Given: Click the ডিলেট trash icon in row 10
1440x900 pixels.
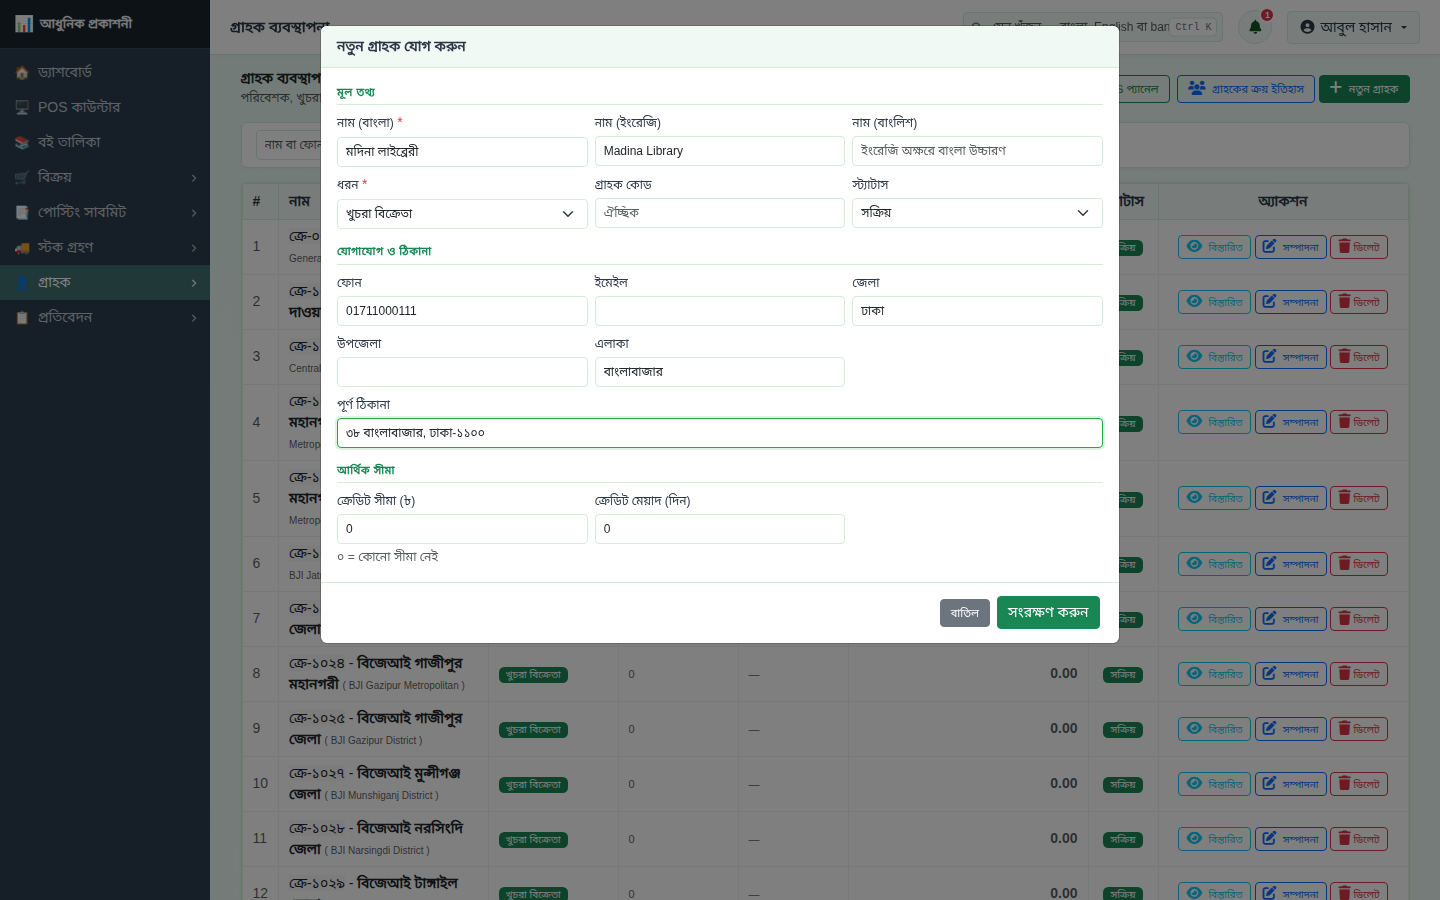Looking at the screenshot, I should click(1344, 784).
